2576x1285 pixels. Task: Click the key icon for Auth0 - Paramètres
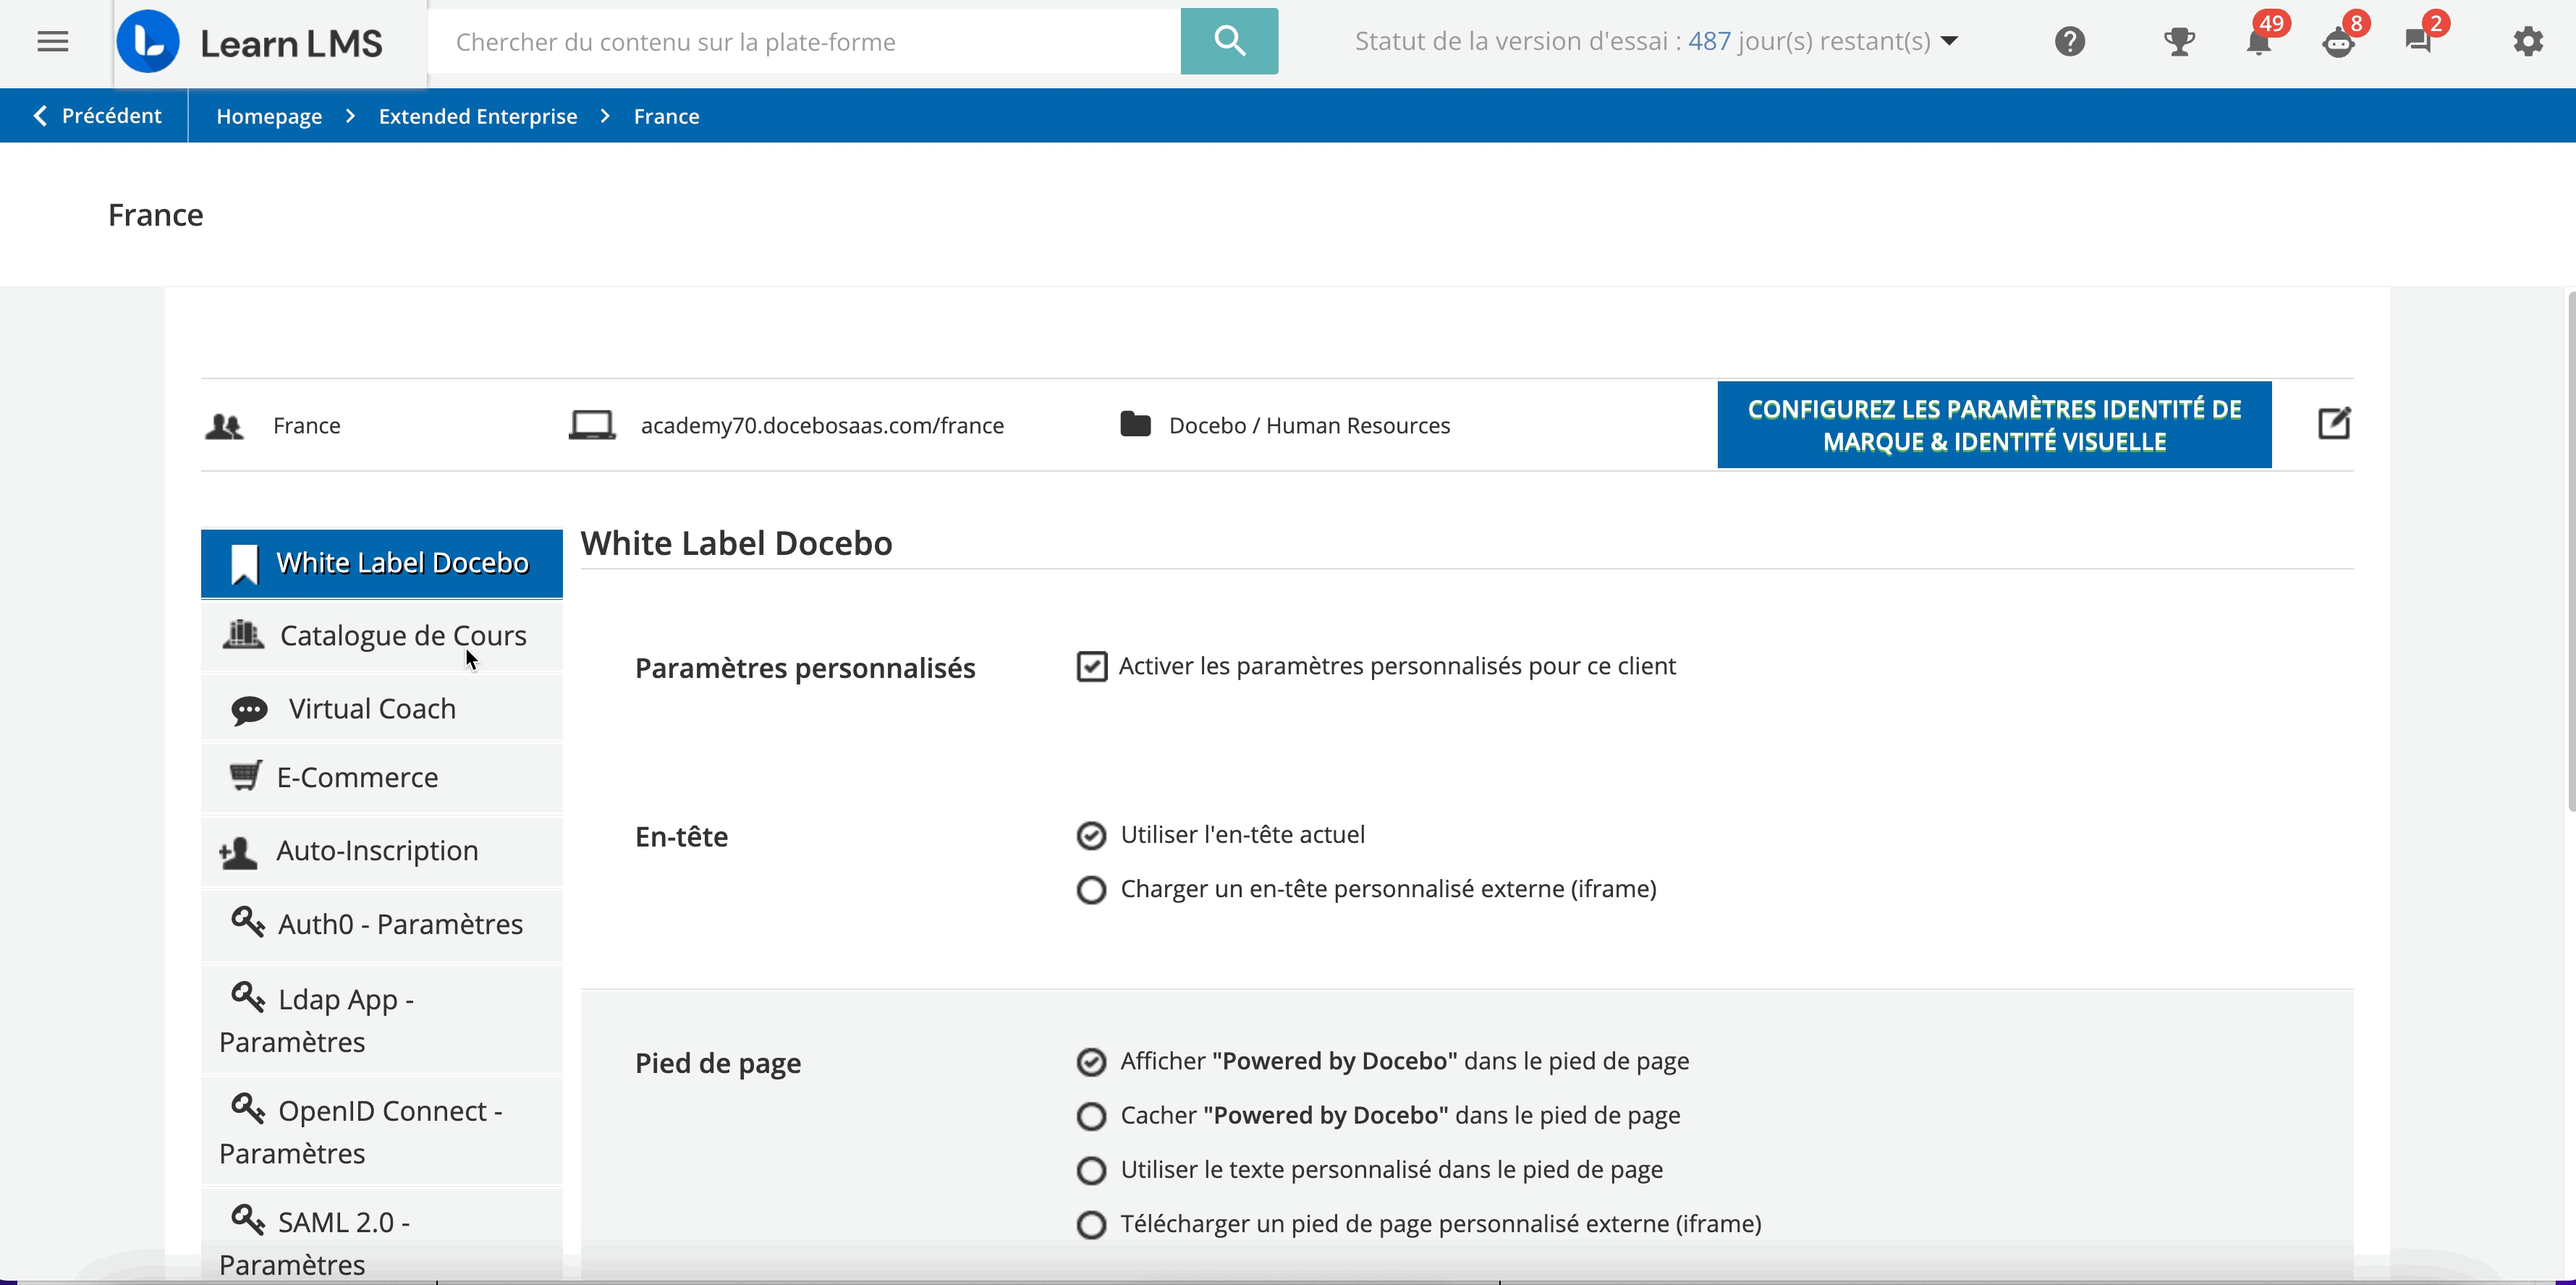click(x=248, y=921)
